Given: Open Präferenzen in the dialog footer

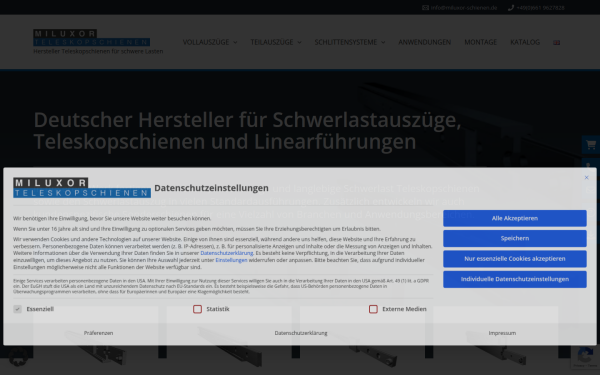Looking at the screenshot, I should (x=98, y=333).
